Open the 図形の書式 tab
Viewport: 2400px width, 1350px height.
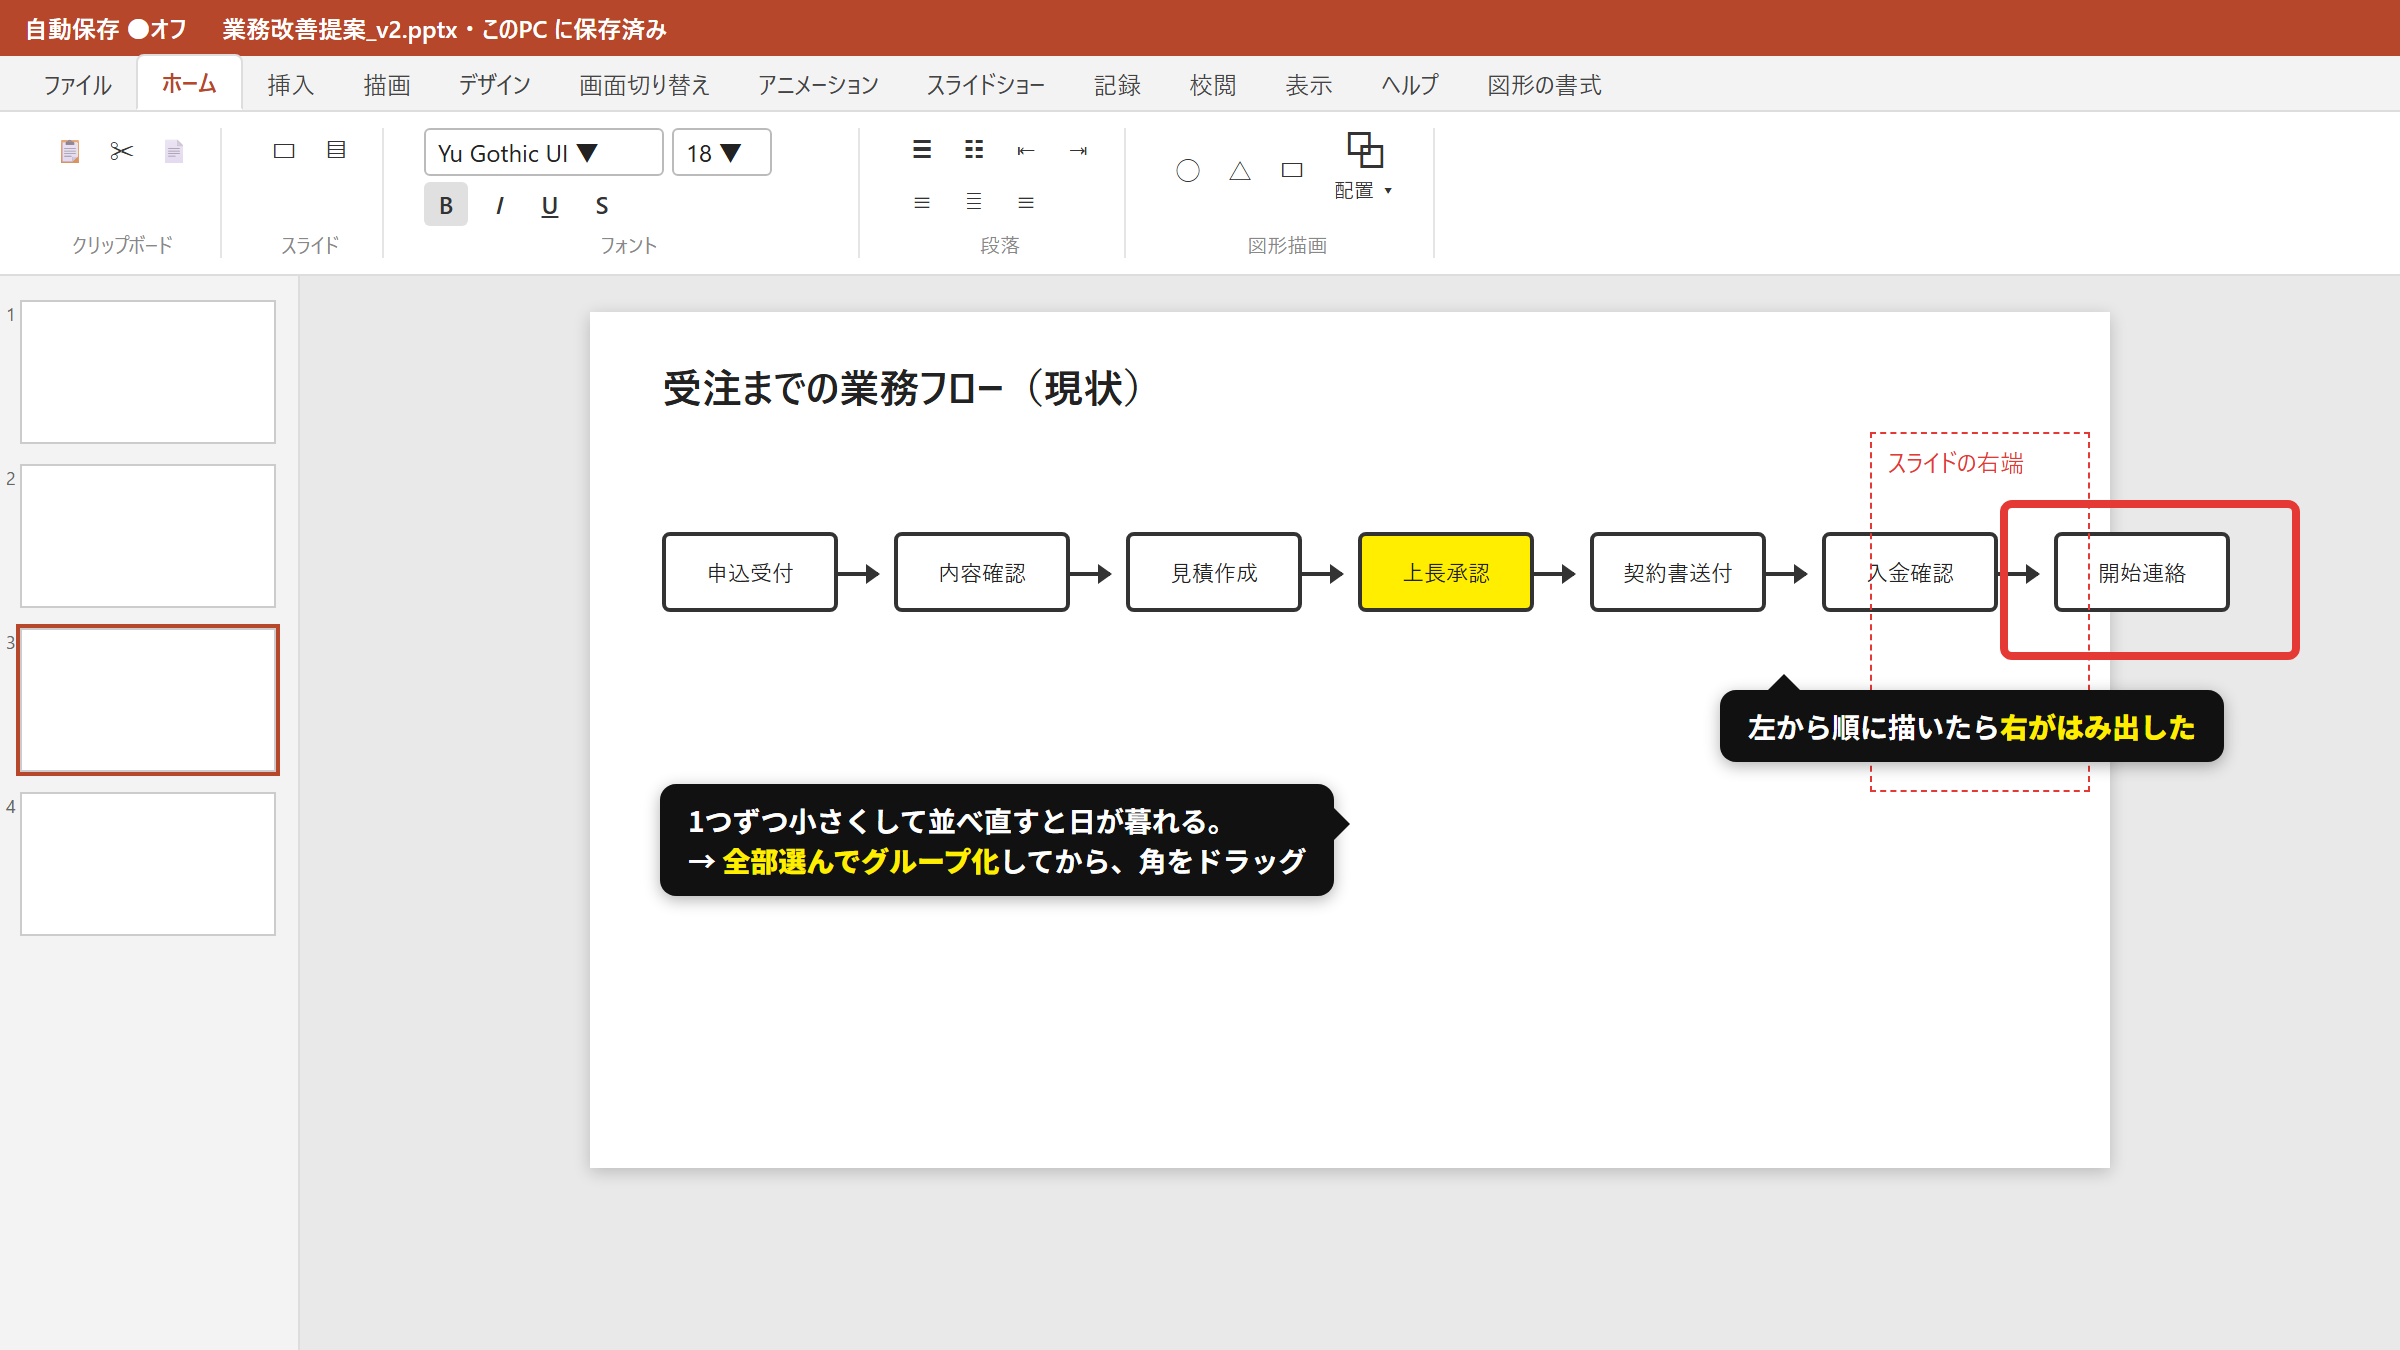(x=1545, y=85)
